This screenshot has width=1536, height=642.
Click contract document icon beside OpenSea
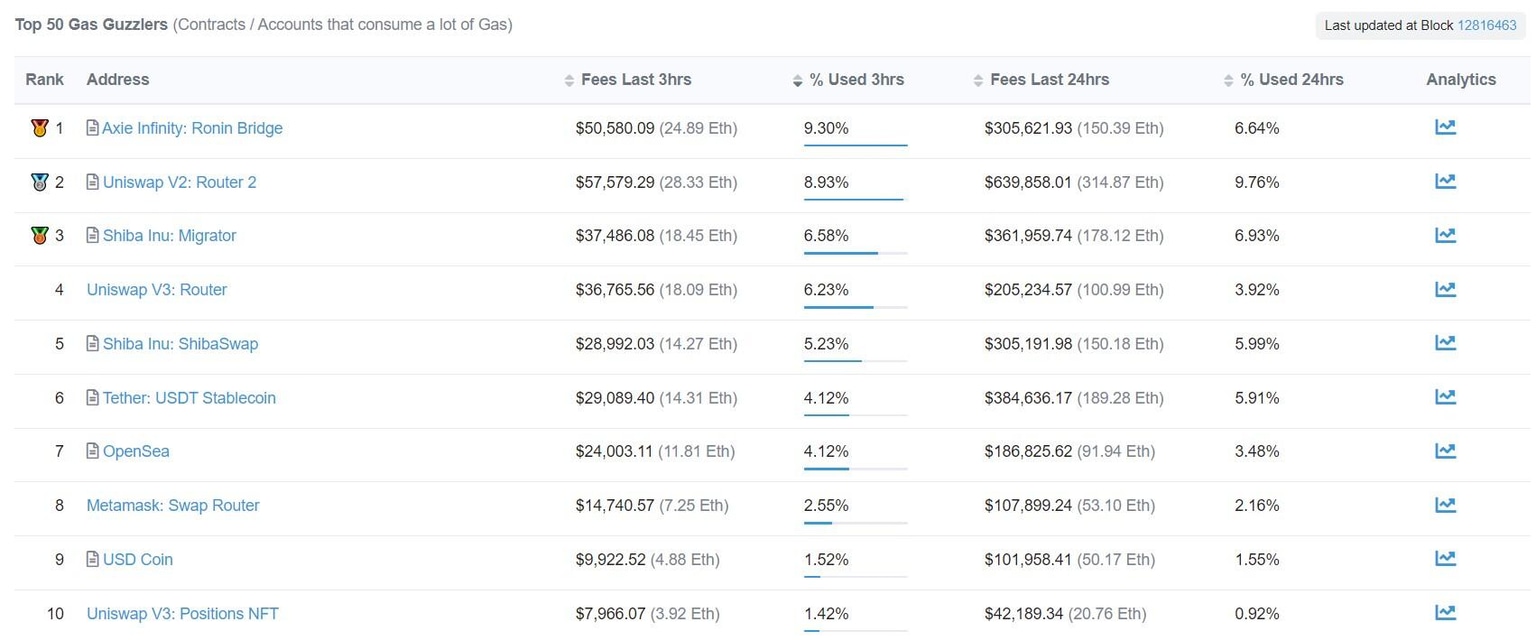tap(93, 451)
